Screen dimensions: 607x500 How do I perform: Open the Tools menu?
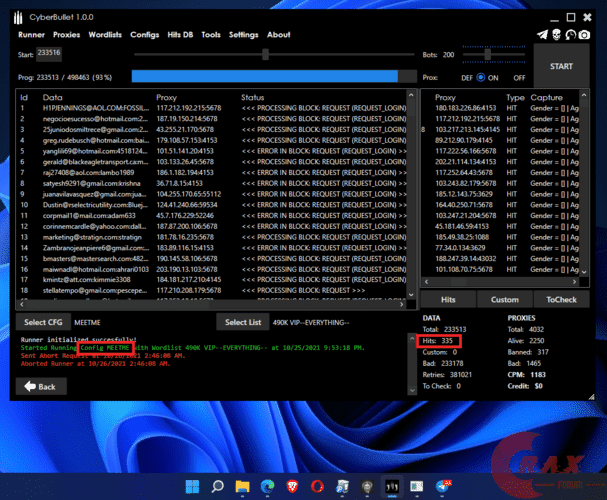pyautogui.click(x=211, y=35)
